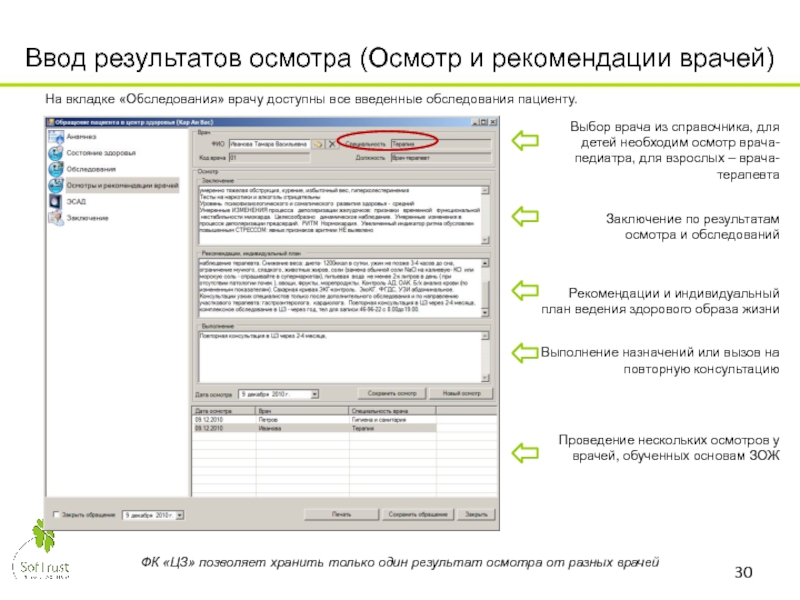Open the Состояние здоровья section icon
Screen dimensions: 800x600
pyautogui.click(x=56, y=153)
